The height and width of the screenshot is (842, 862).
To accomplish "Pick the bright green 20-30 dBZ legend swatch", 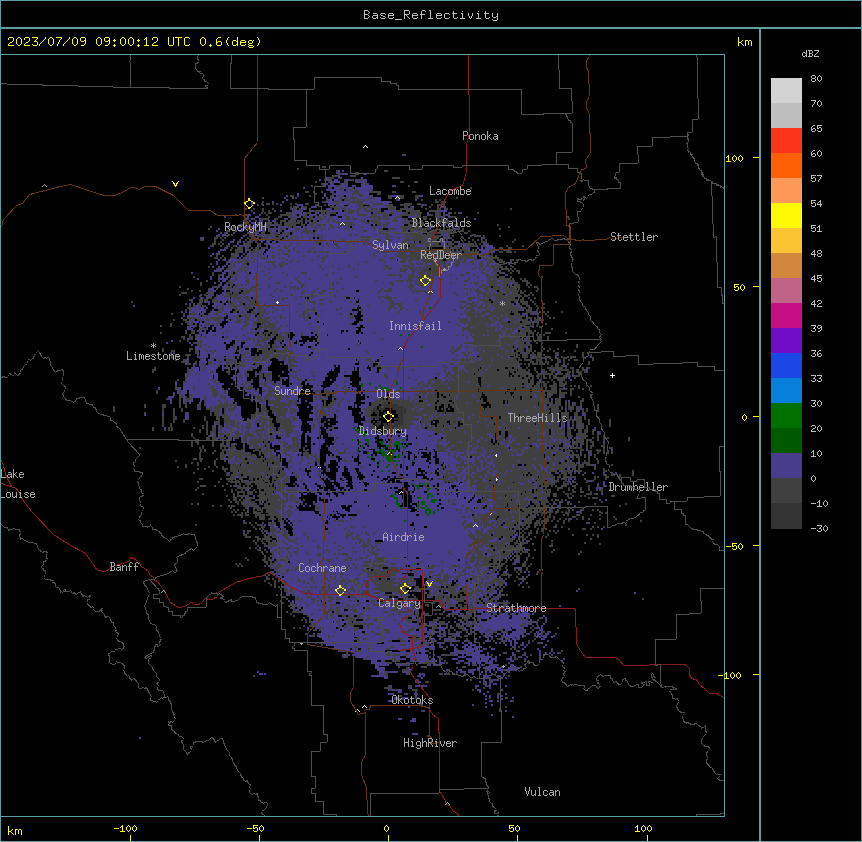I will pos(786,416).
